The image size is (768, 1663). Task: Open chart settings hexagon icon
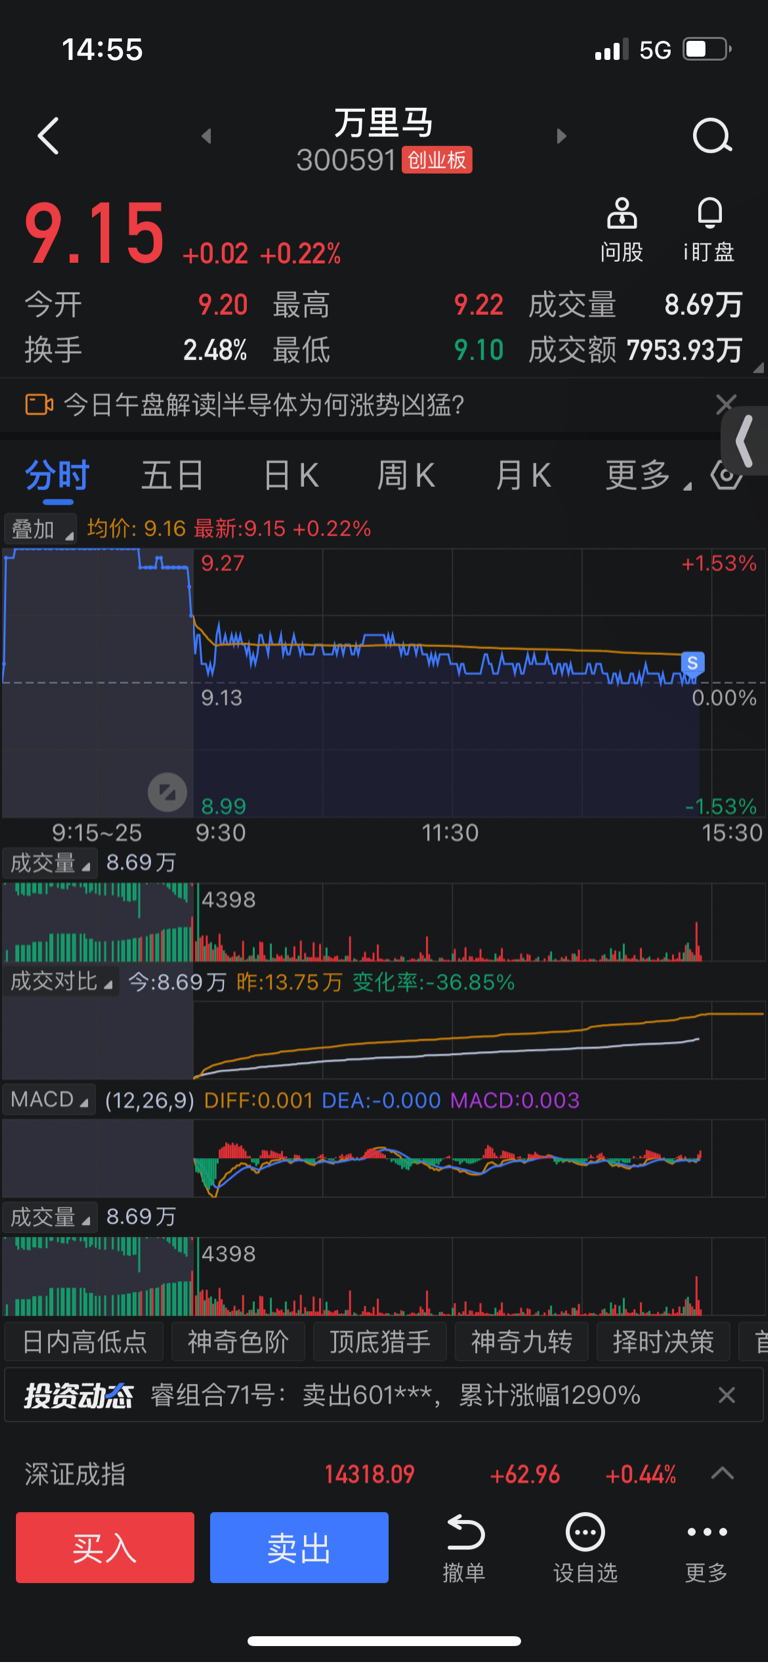point(727,475)
